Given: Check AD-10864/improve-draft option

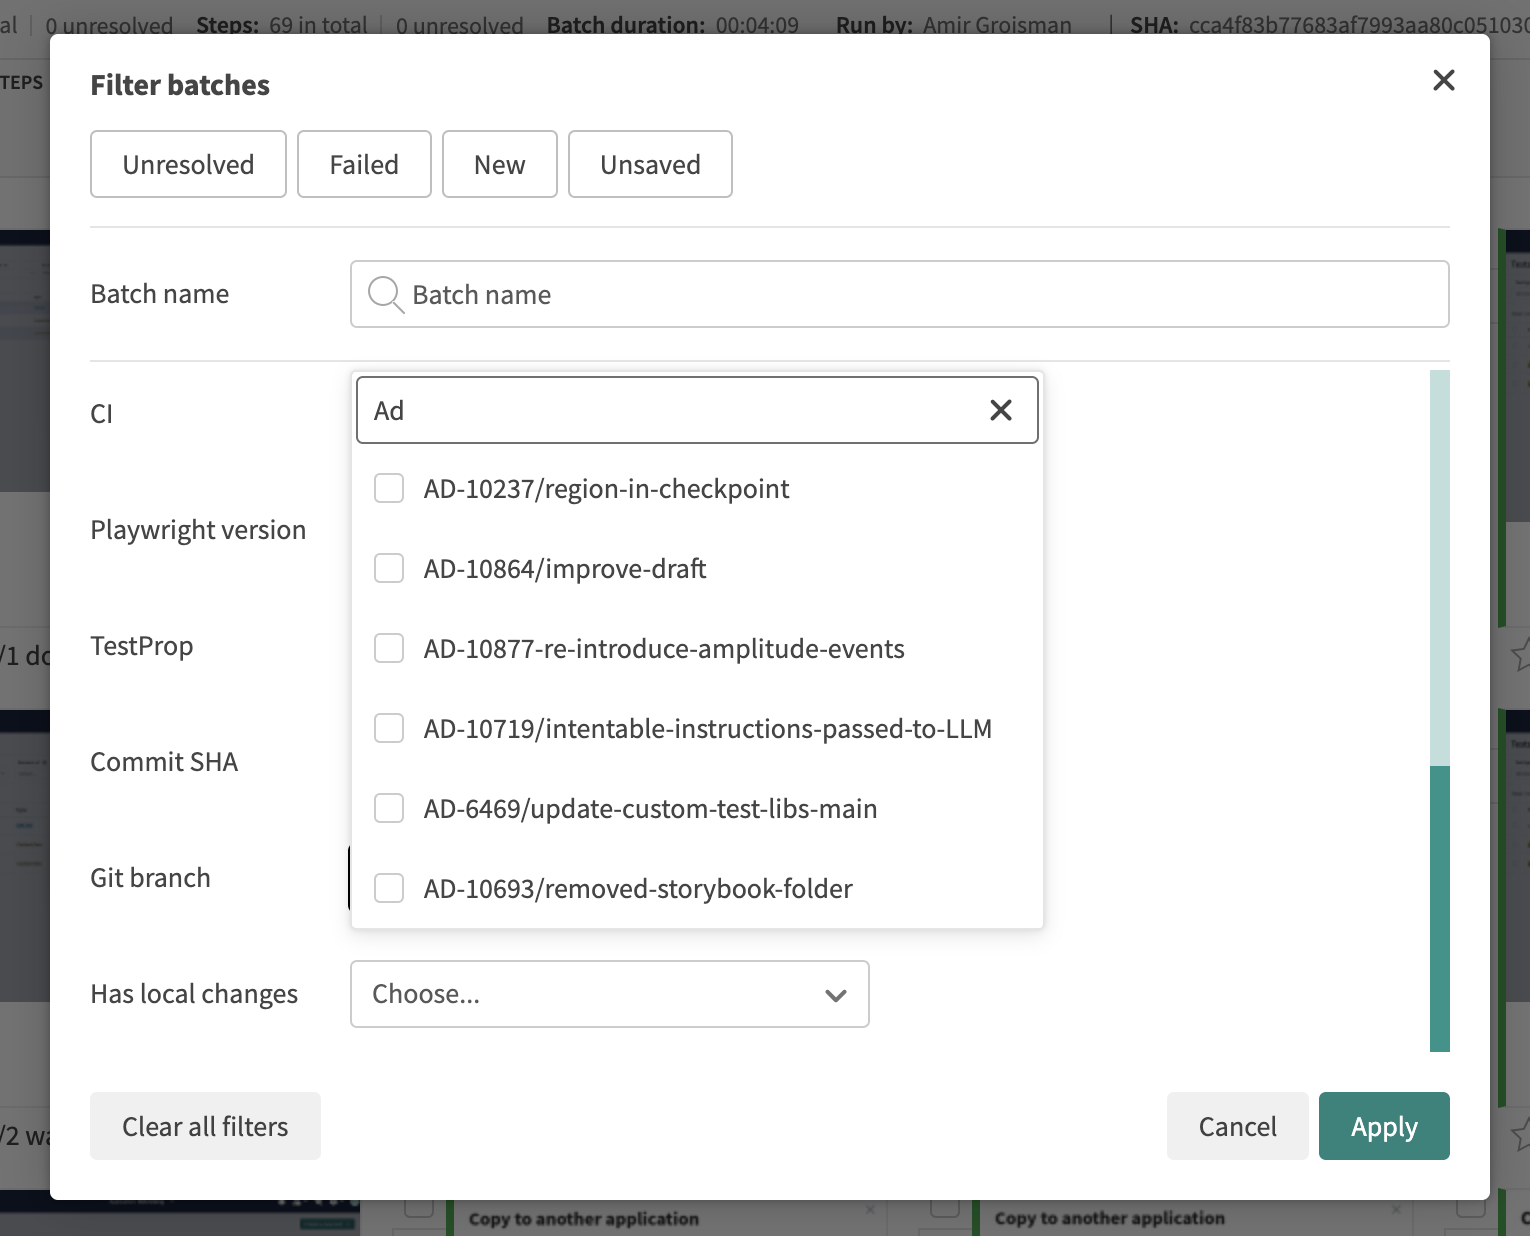Looking at the screenshot, I should pyautogui.click(x=389, y=569).
